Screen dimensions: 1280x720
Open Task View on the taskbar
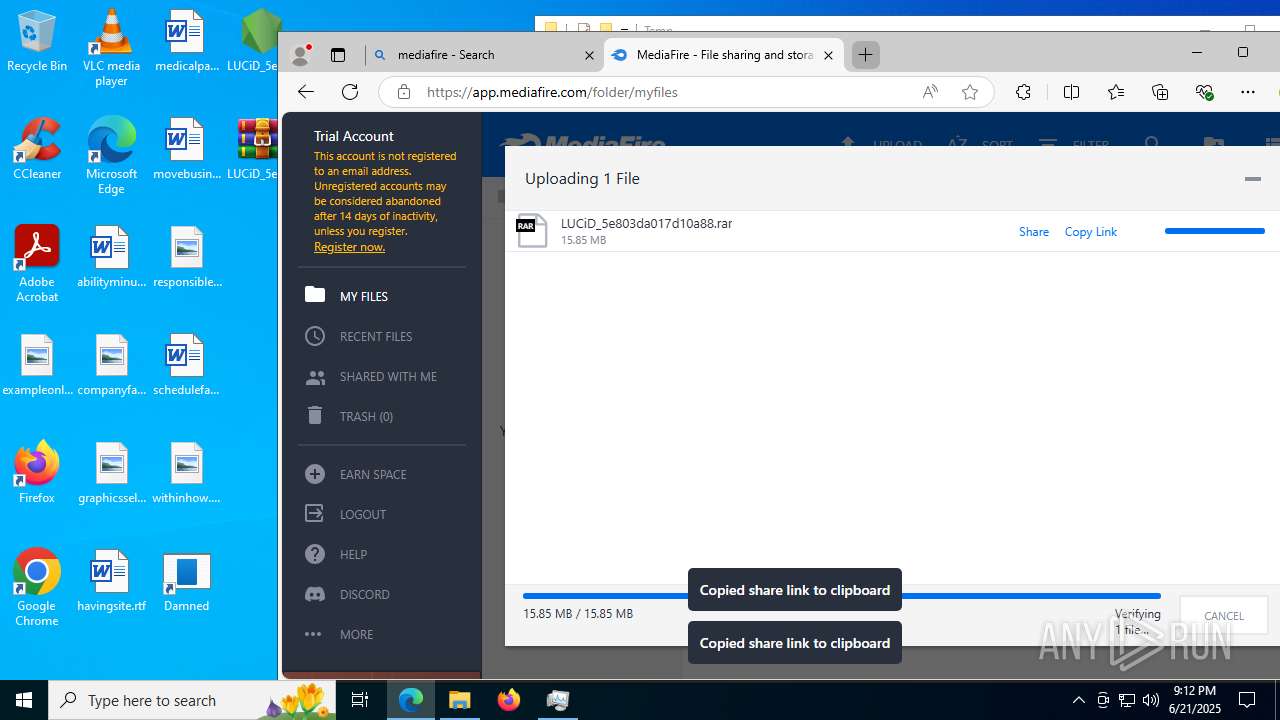(x=360, y=700)
